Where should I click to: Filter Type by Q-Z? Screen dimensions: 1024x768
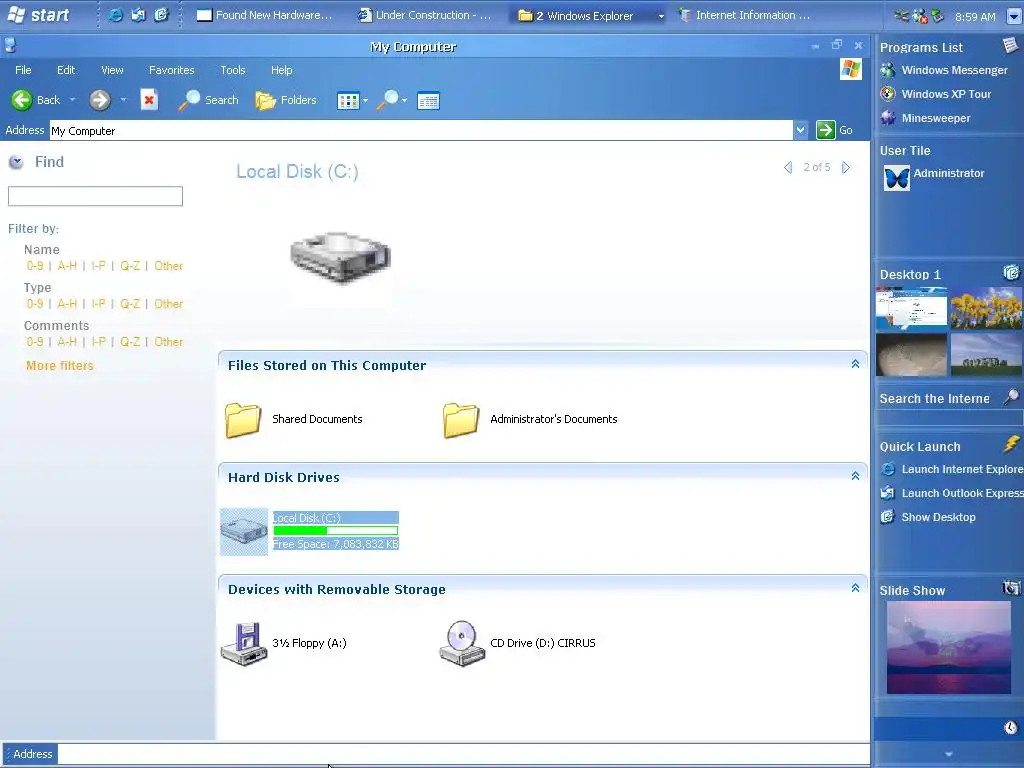click(130, 304)
